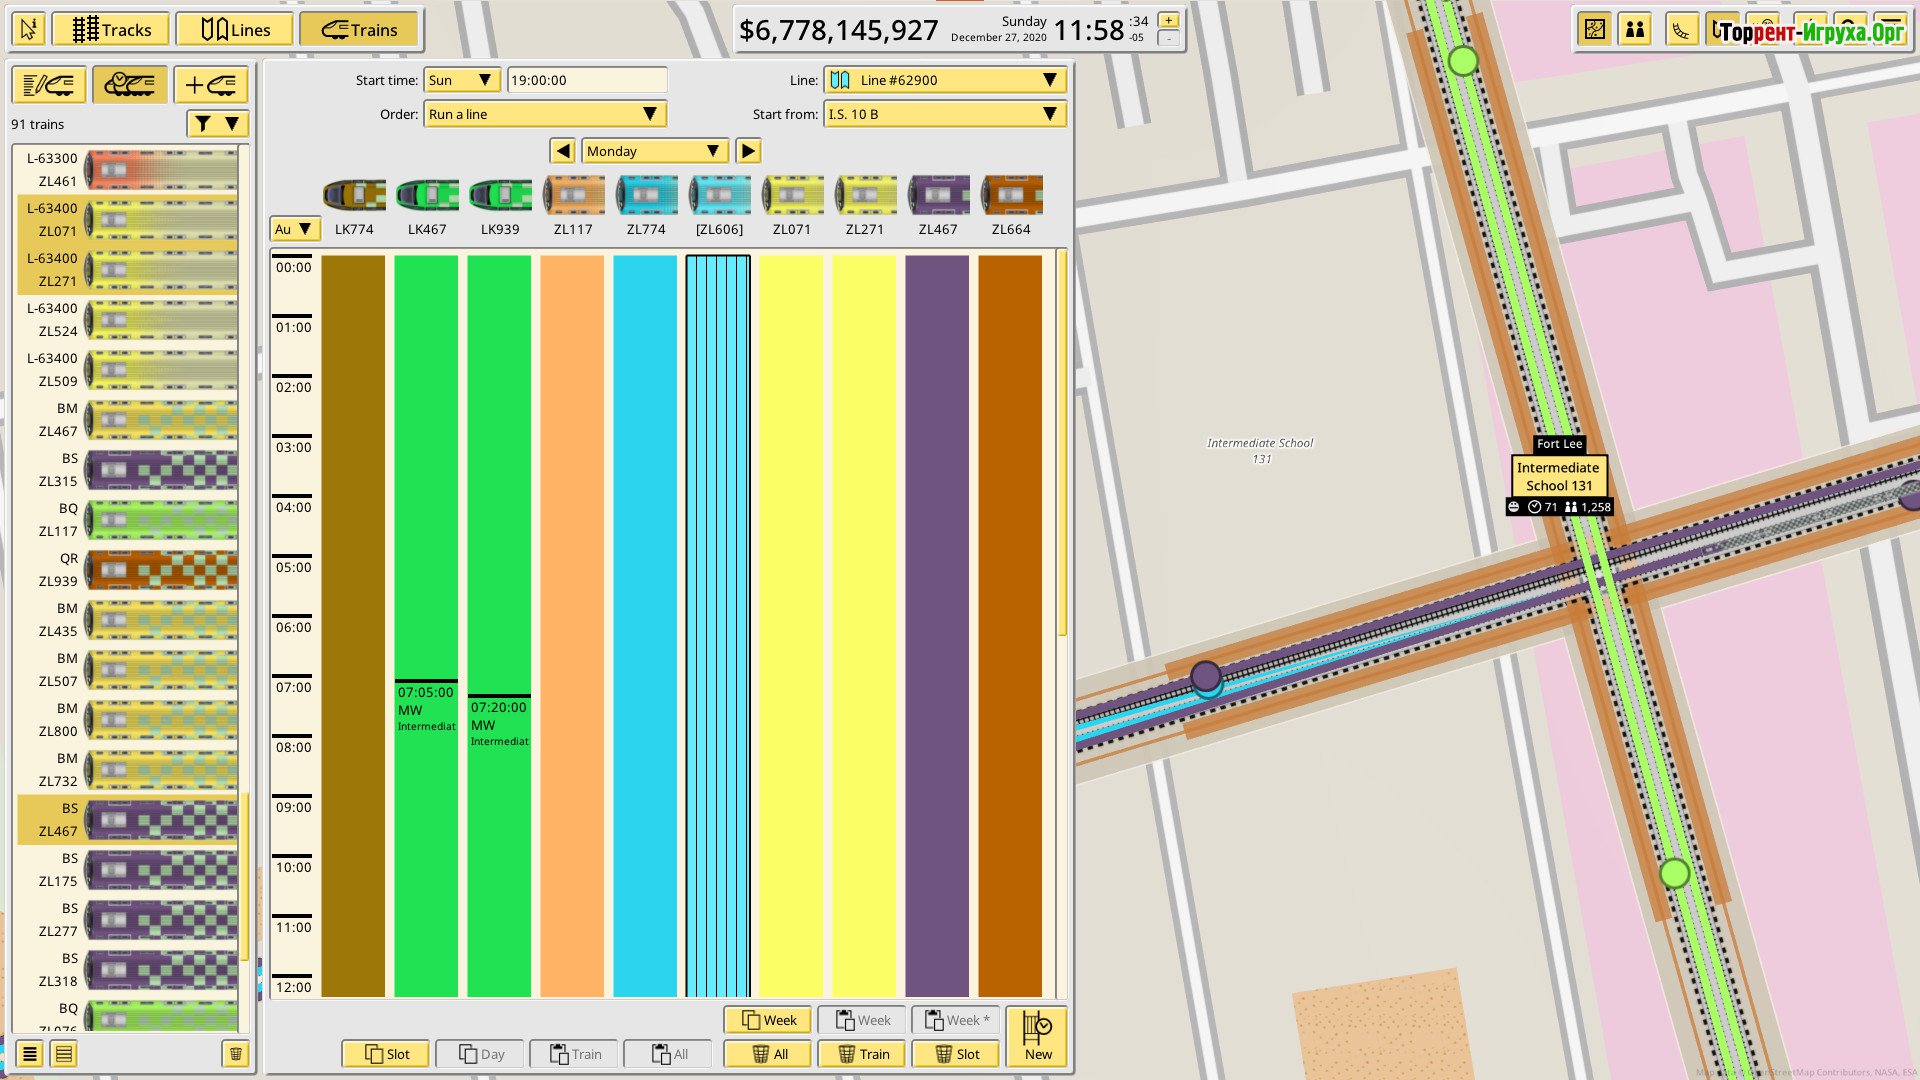Switch to compact list view toggle

pos(30,1054)
